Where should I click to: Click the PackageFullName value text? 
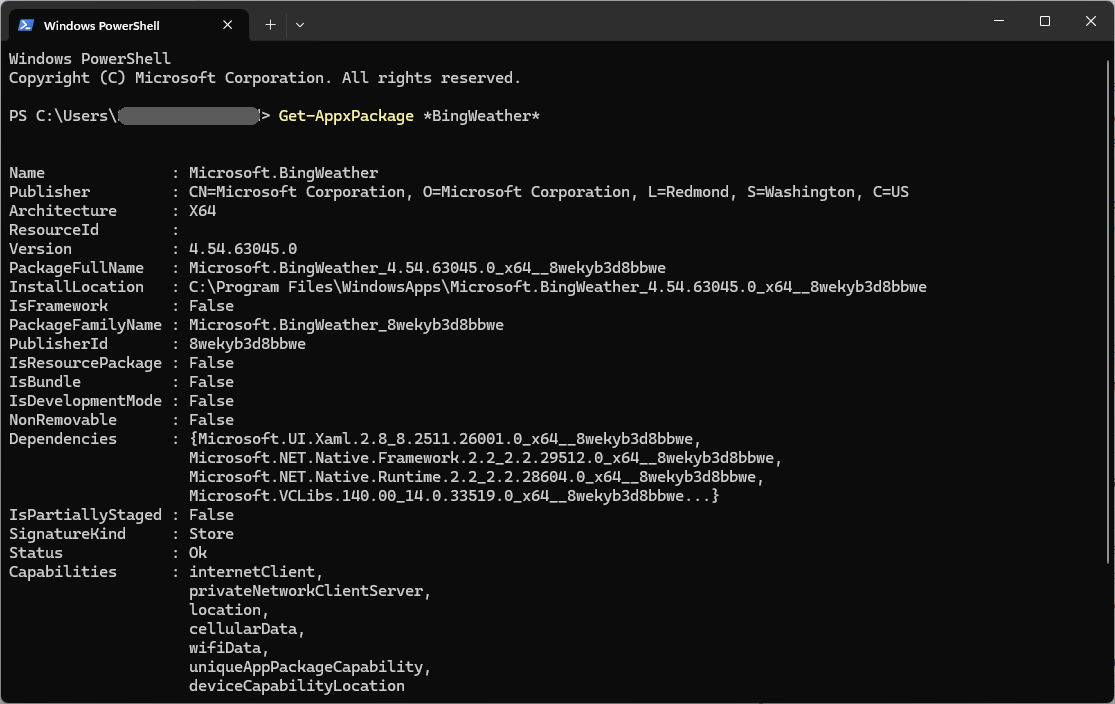[x=427, y=268]
